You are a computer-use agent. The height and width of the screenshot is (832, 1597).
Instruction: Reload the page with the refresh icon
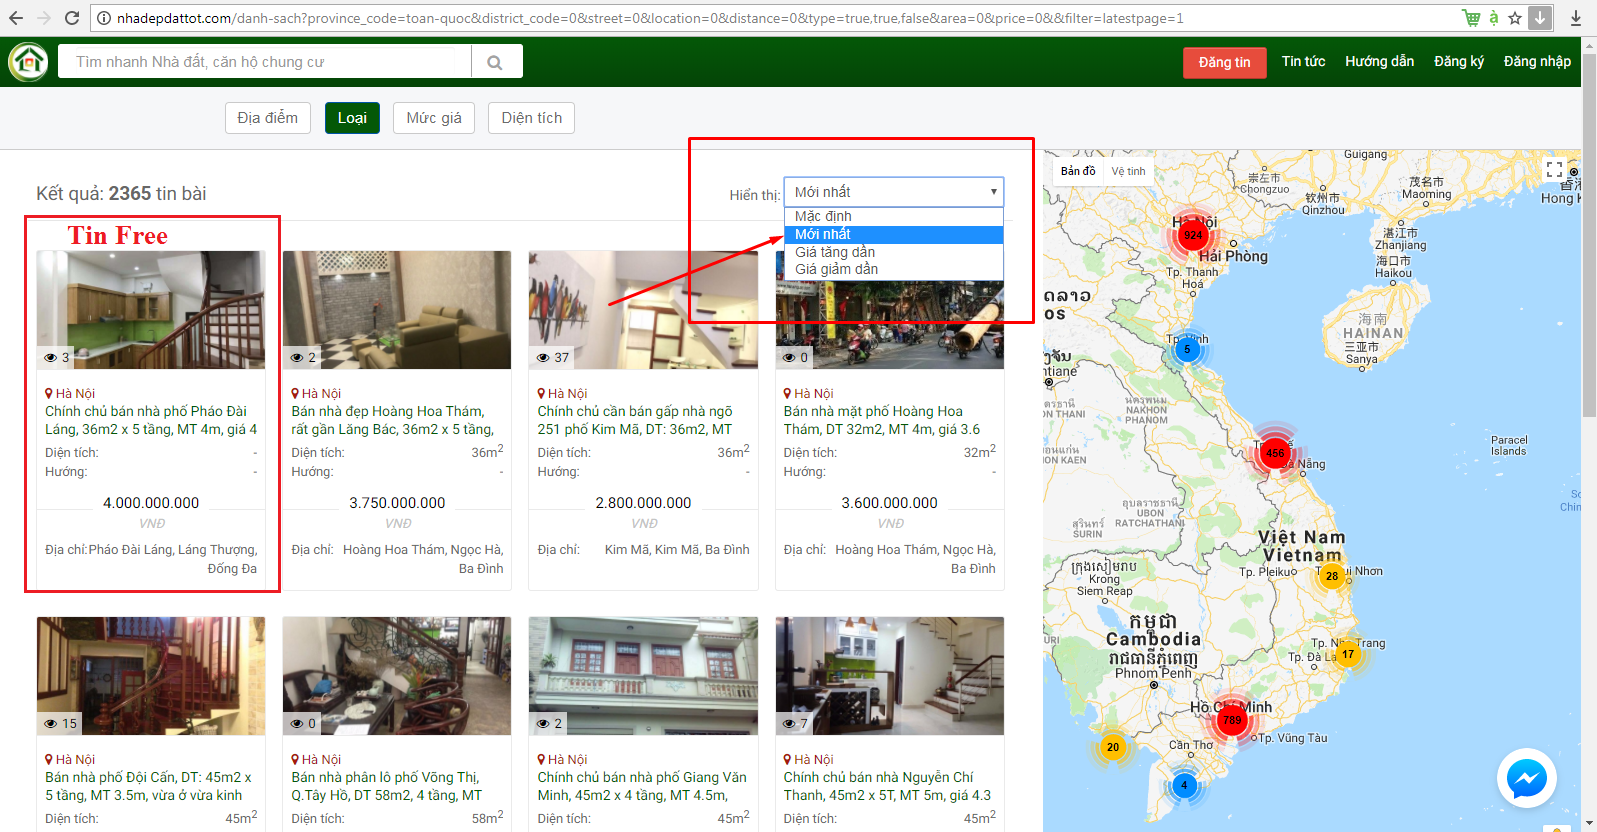pyautogui.click(x=72, y=18)
